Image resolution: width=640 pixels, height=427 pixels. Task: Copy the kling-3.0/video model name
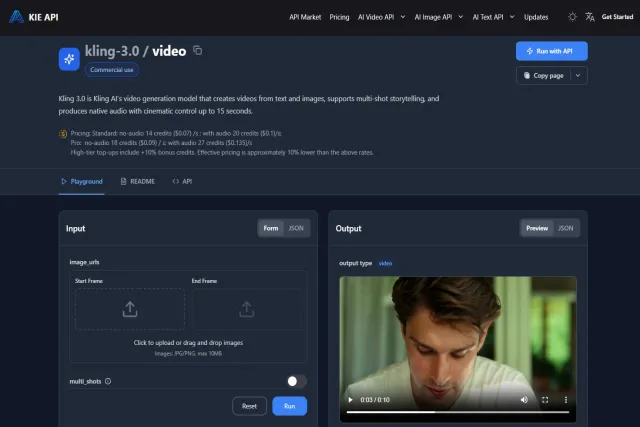[x=198, y=50]
